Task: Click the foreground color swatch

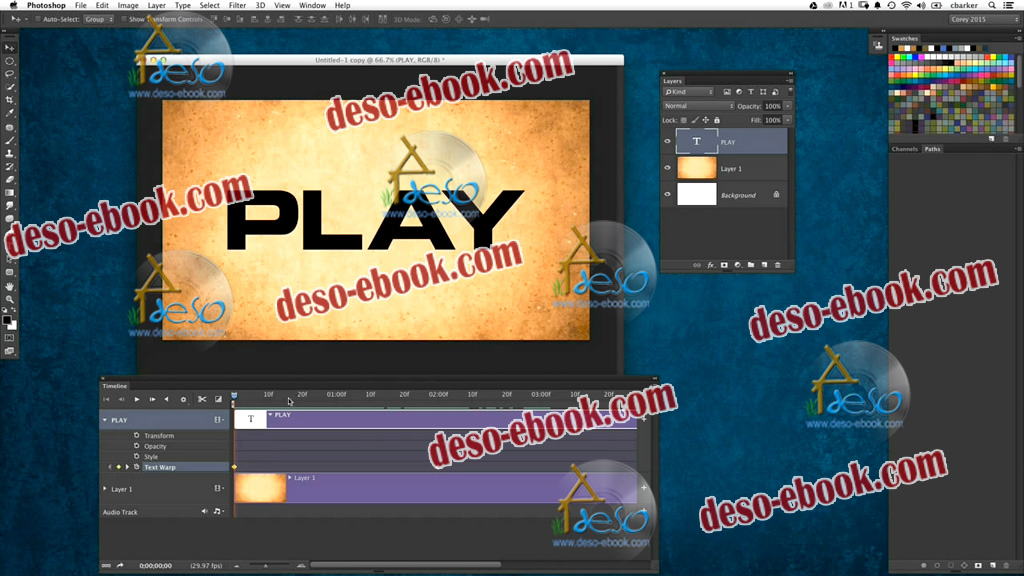Action: 7,320
